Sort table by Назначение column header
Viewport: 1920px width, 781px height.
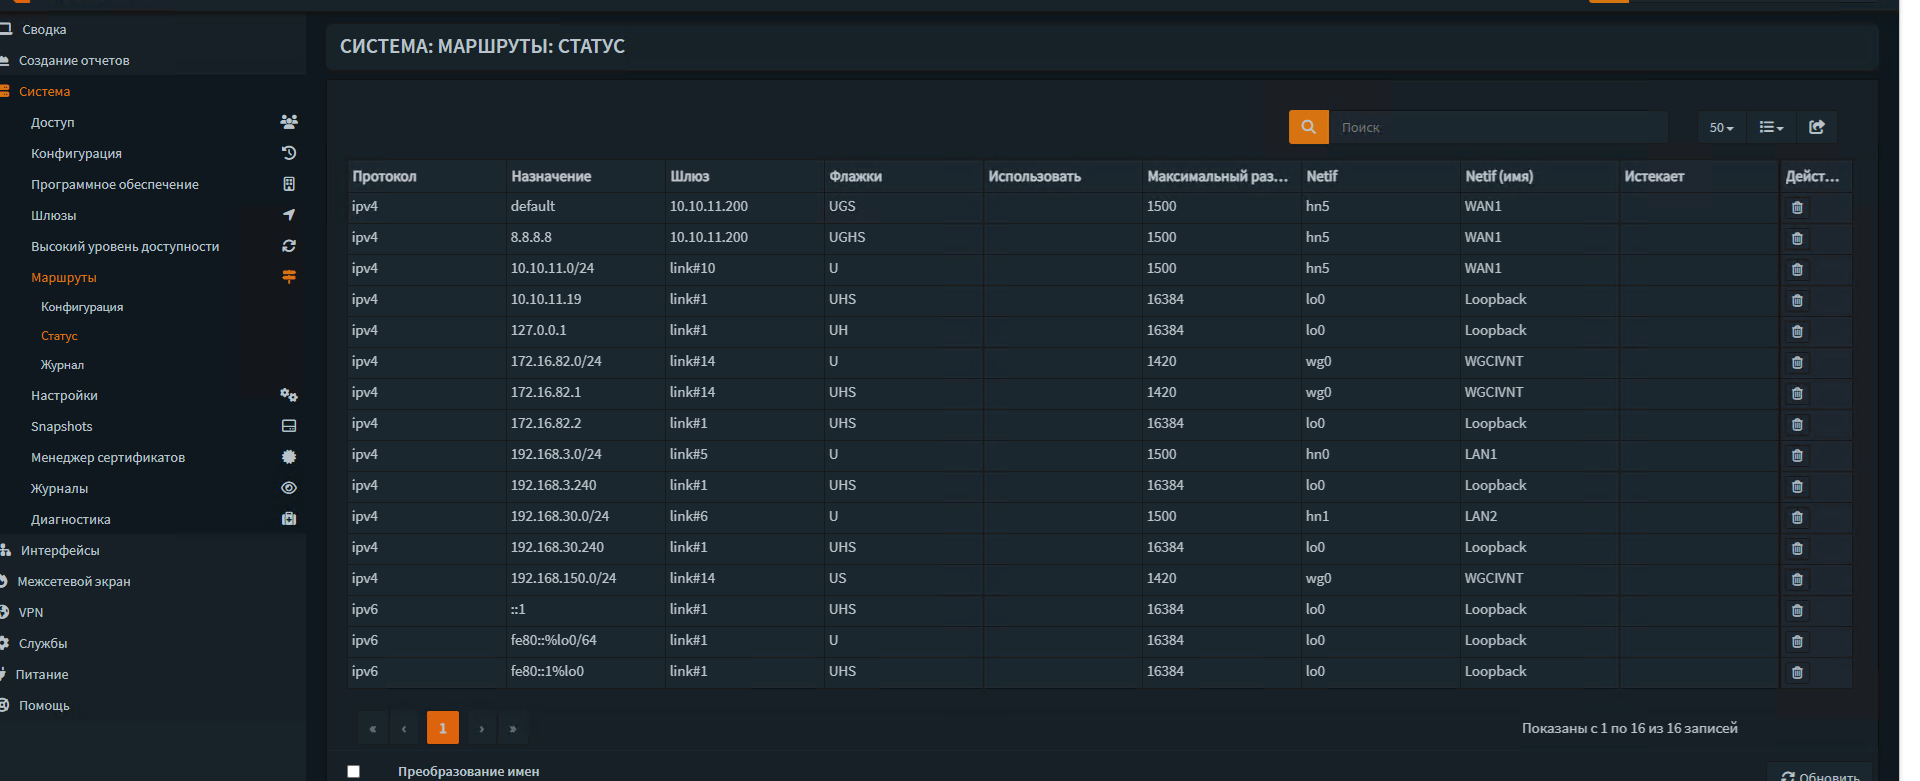[x=551, y=176]
